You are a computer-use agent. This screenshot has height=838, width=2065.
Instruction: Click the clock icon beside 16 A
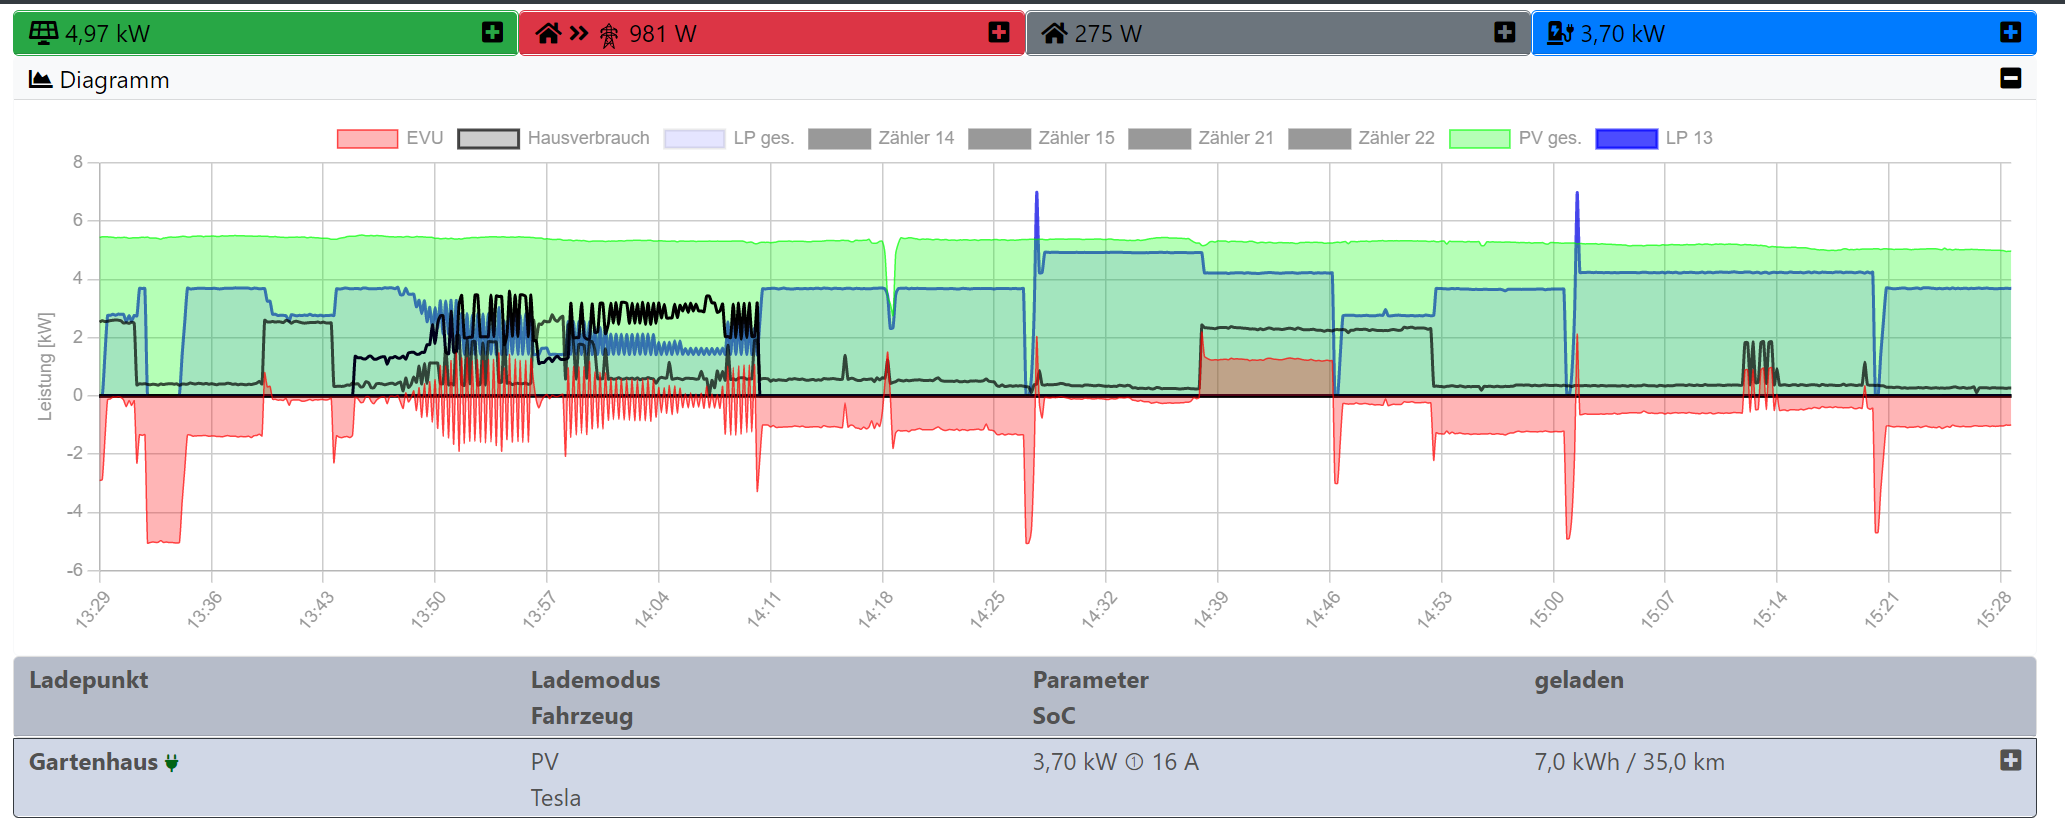[x=1134, y=763]
